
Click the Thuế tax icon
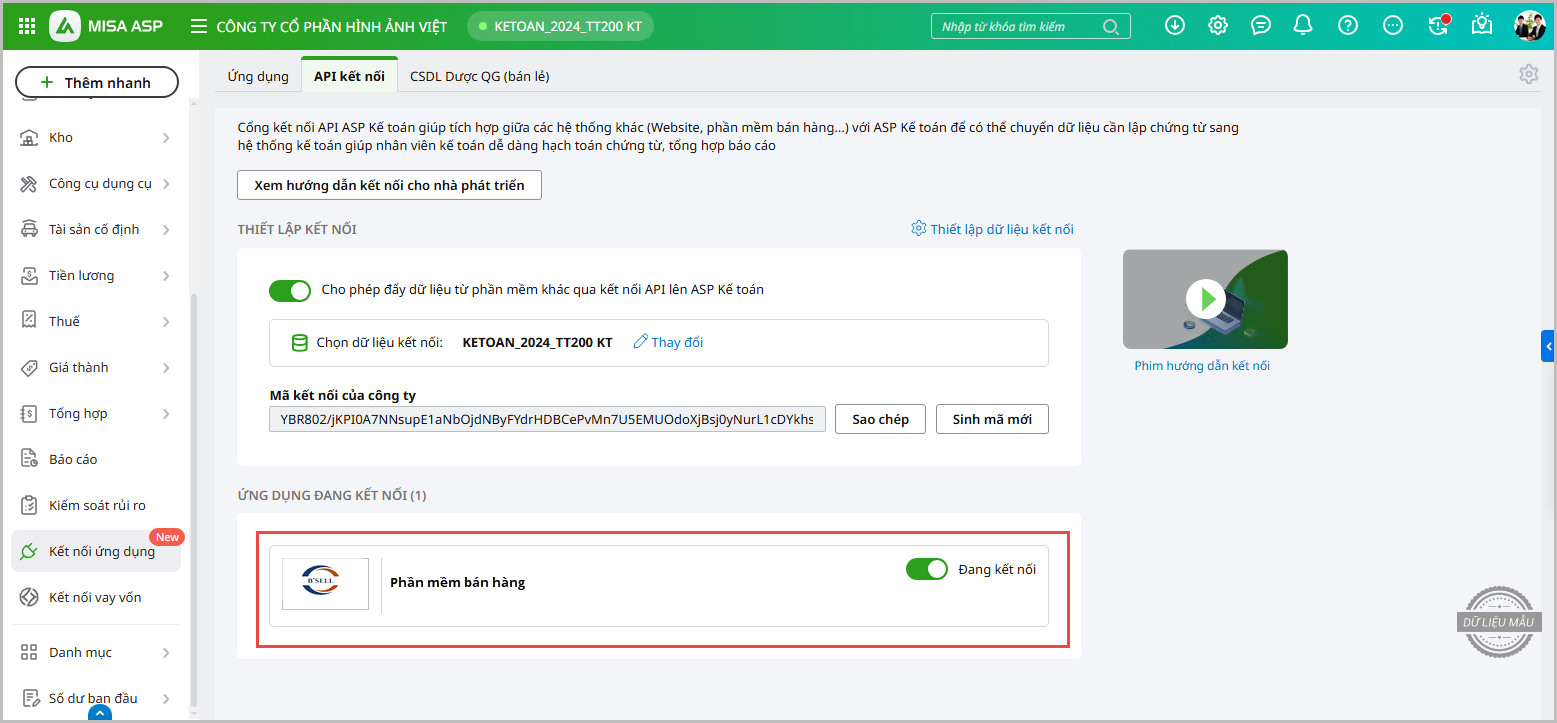30,321
